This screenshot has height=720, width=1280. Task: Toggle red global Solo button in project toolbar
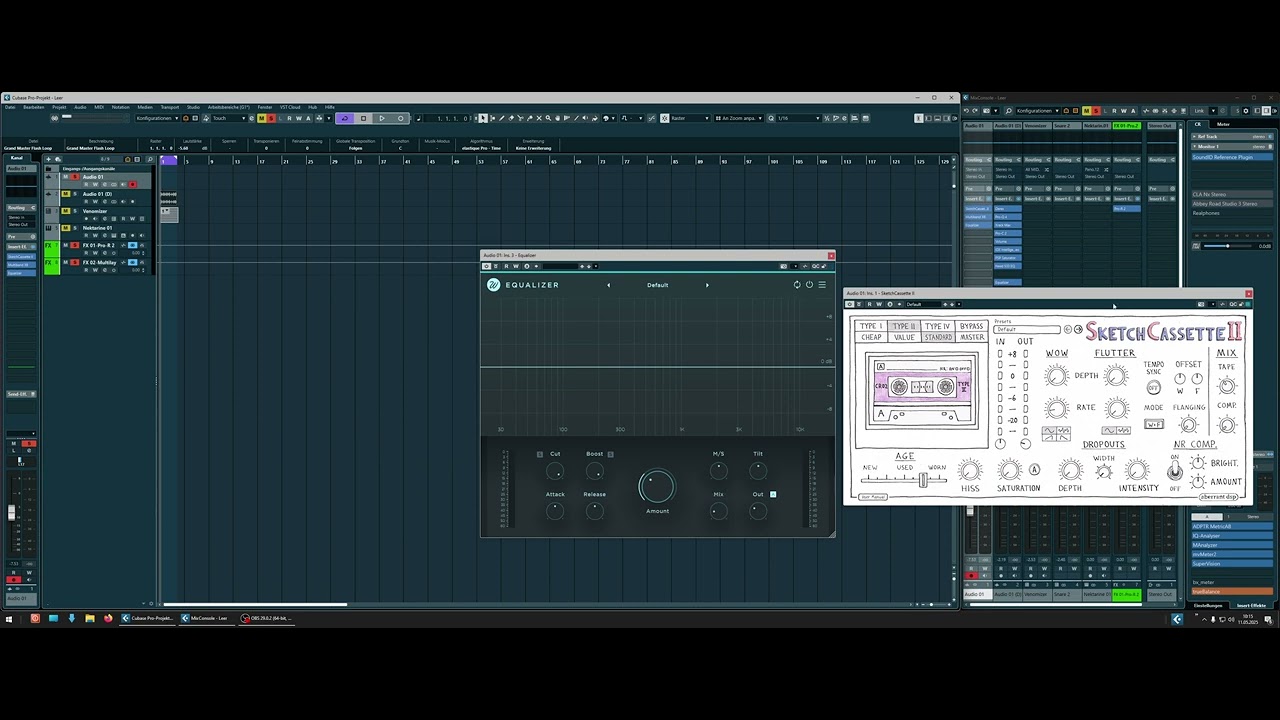(x=271, y=118)
